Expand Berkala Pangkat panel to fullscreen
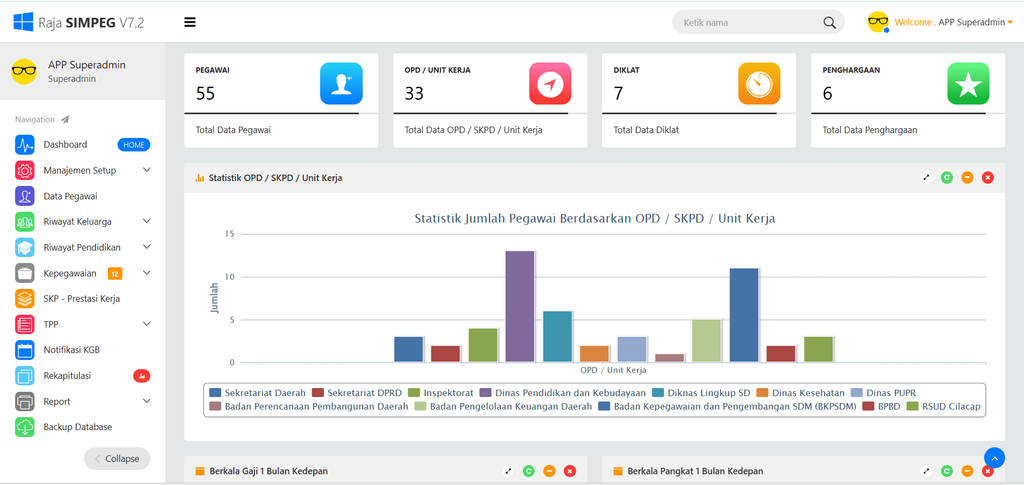The width and height of the screenshot is (1024, 485). pyautogui.click(x=926, y=471)
